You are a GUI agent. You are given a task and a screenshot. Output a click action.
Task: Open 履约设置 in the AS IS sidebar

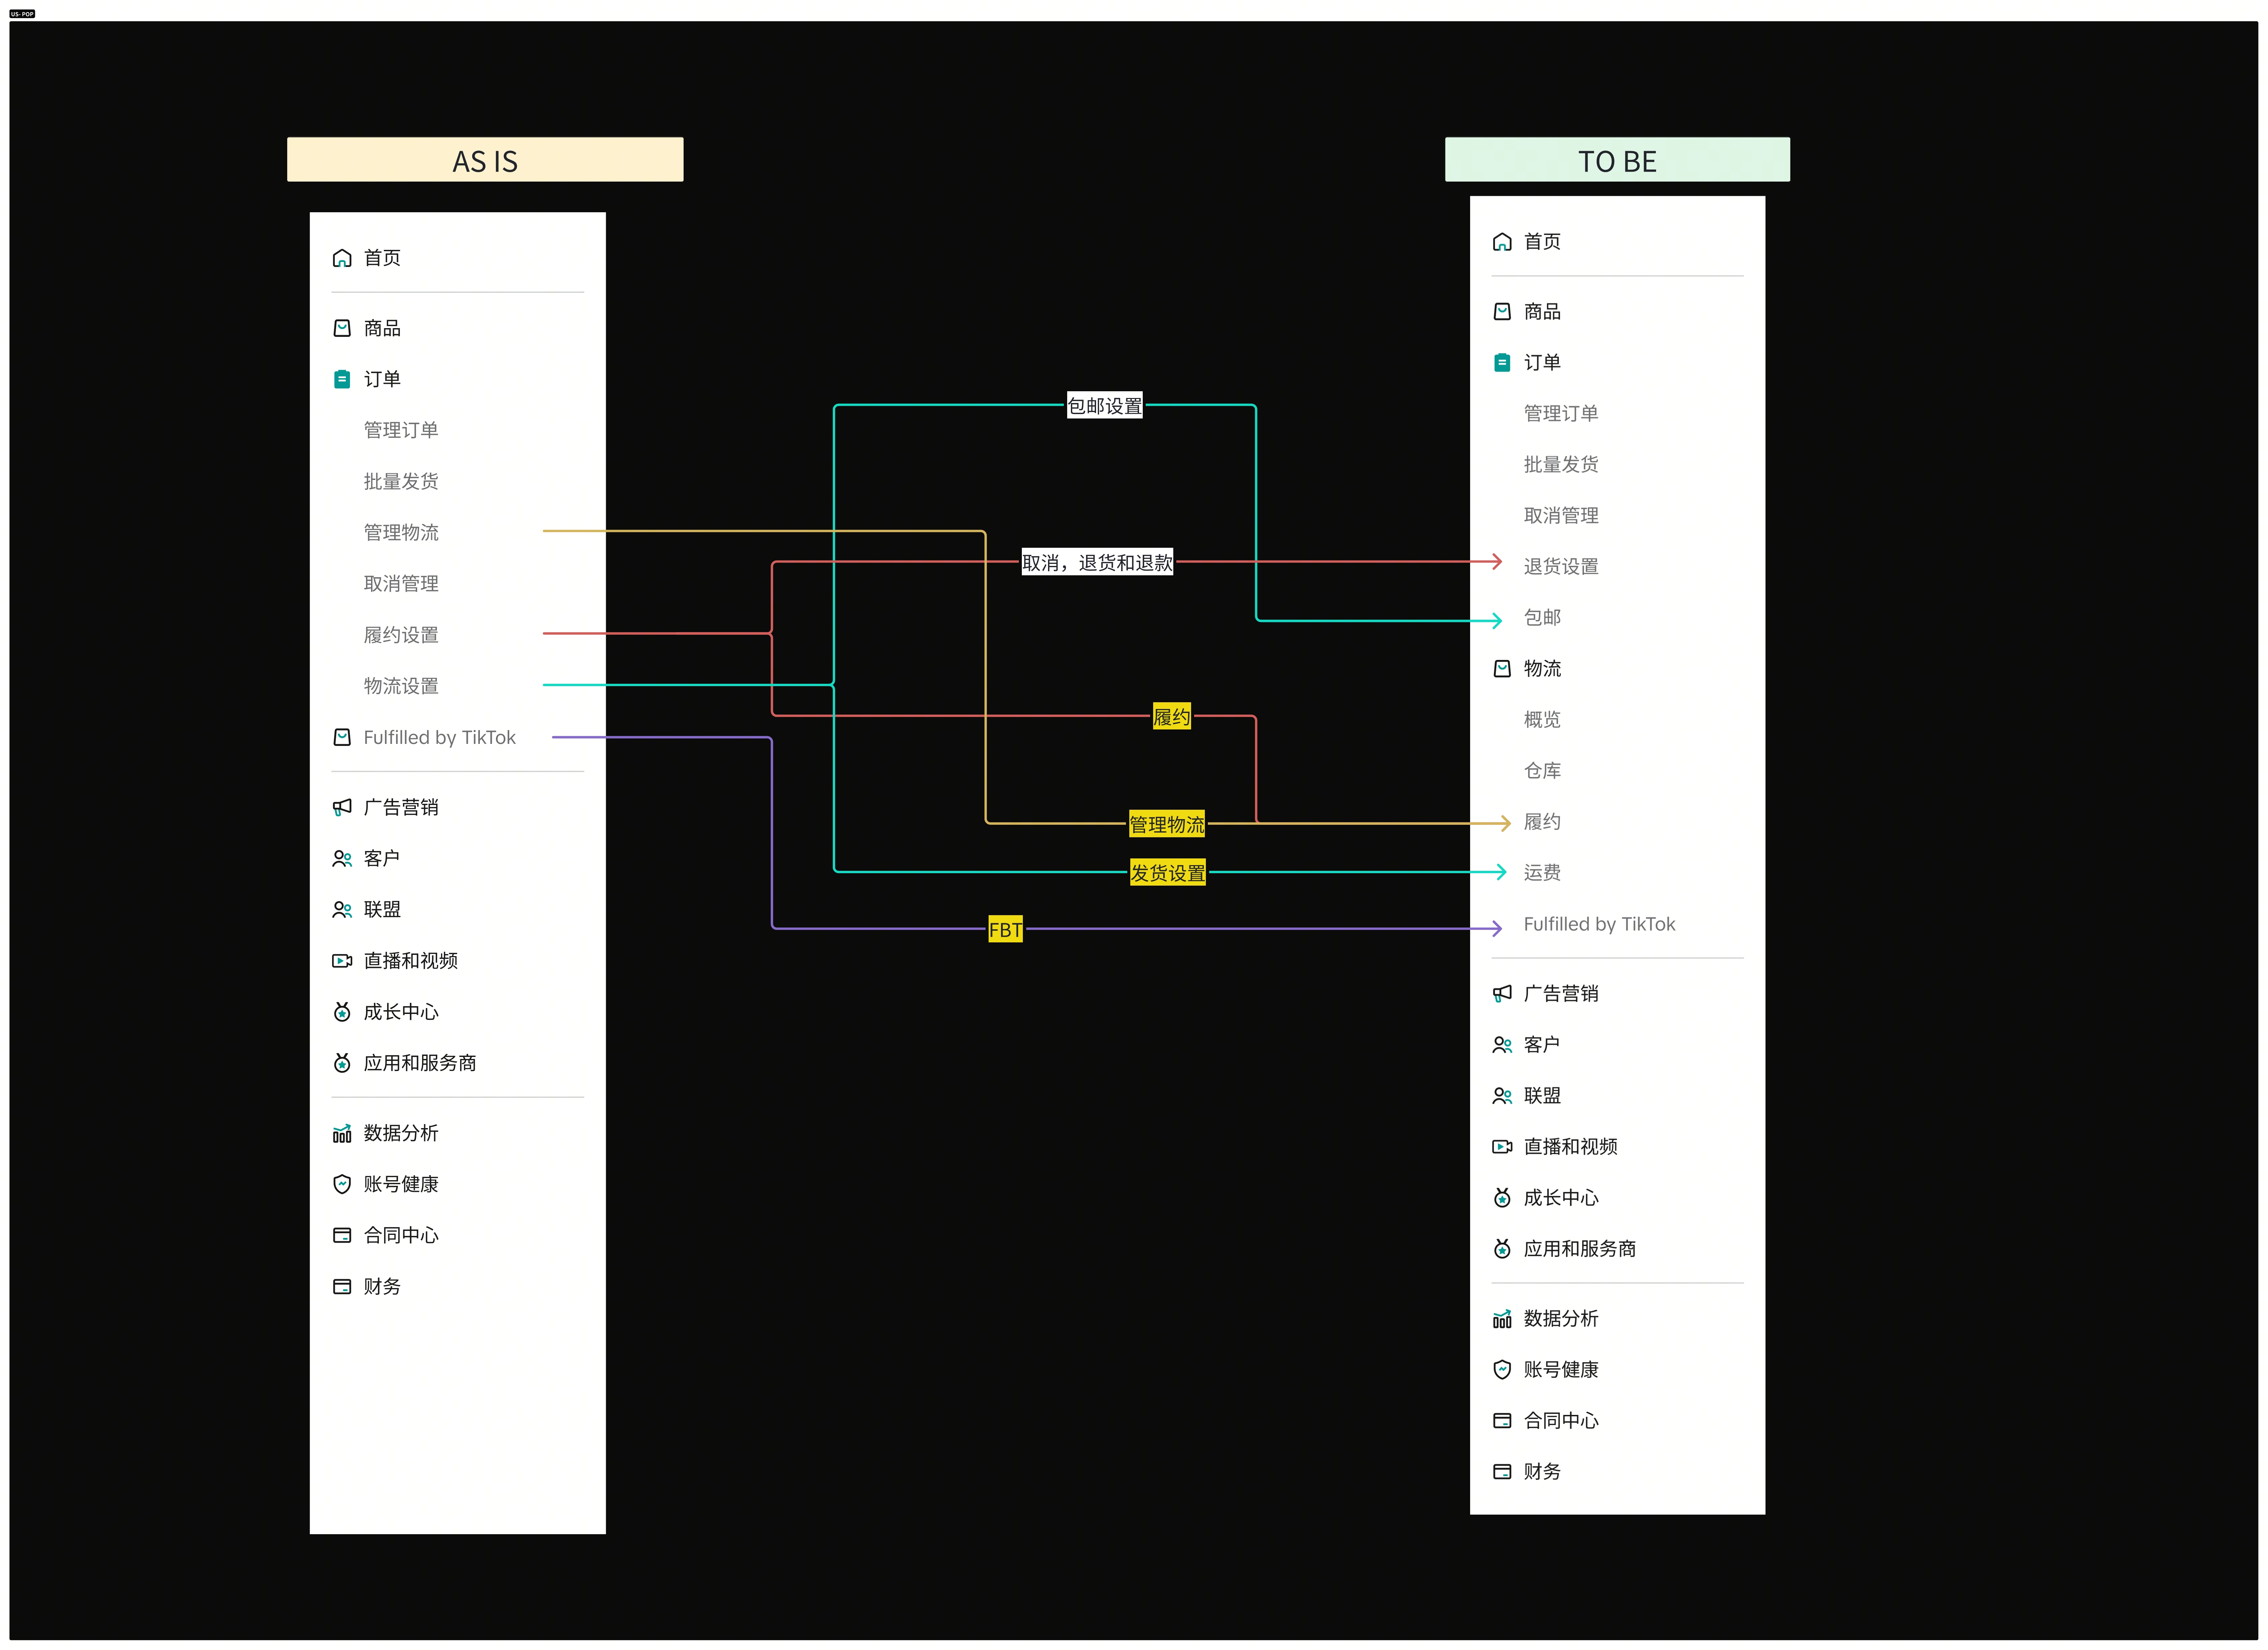point(401,635)
